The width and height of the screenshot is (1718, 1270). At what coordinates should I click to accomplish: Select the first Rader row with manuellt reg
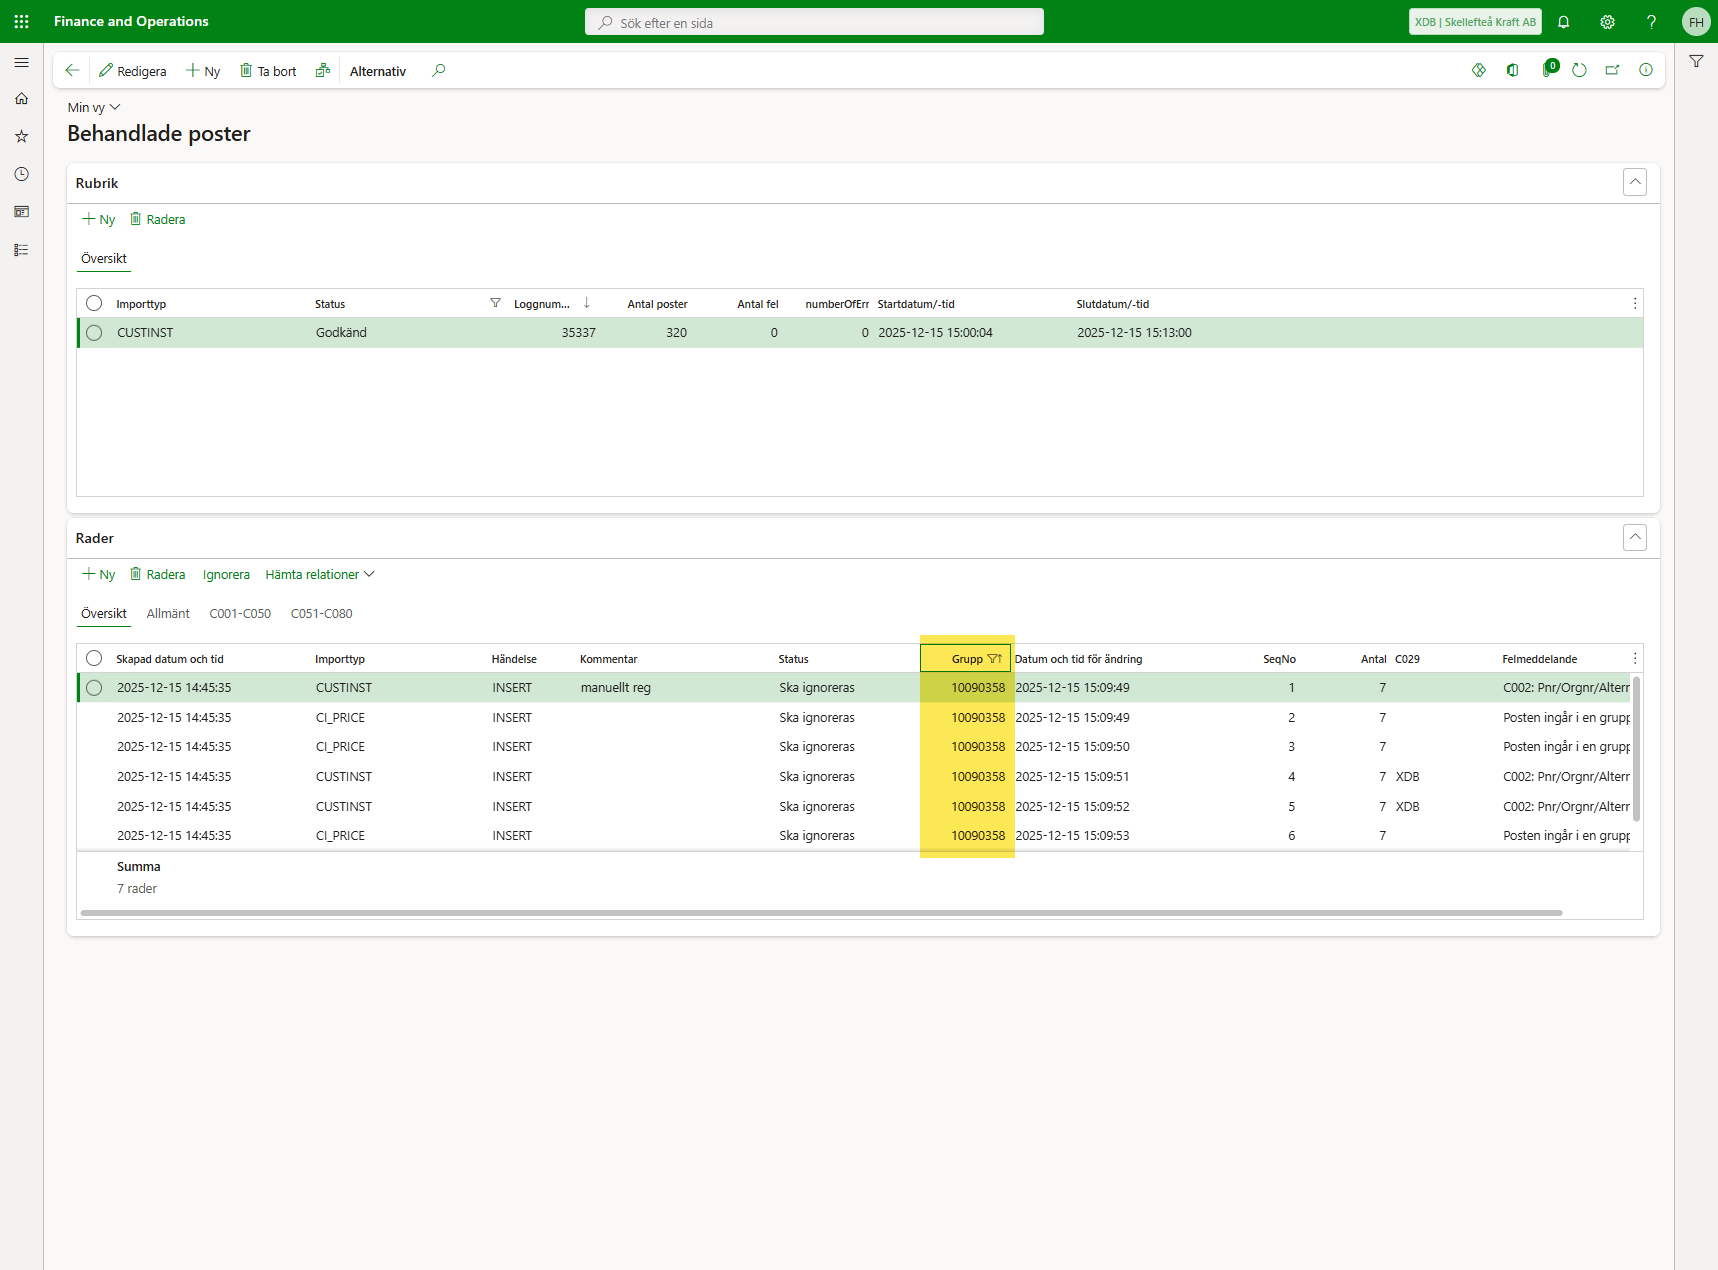point(94,688)
